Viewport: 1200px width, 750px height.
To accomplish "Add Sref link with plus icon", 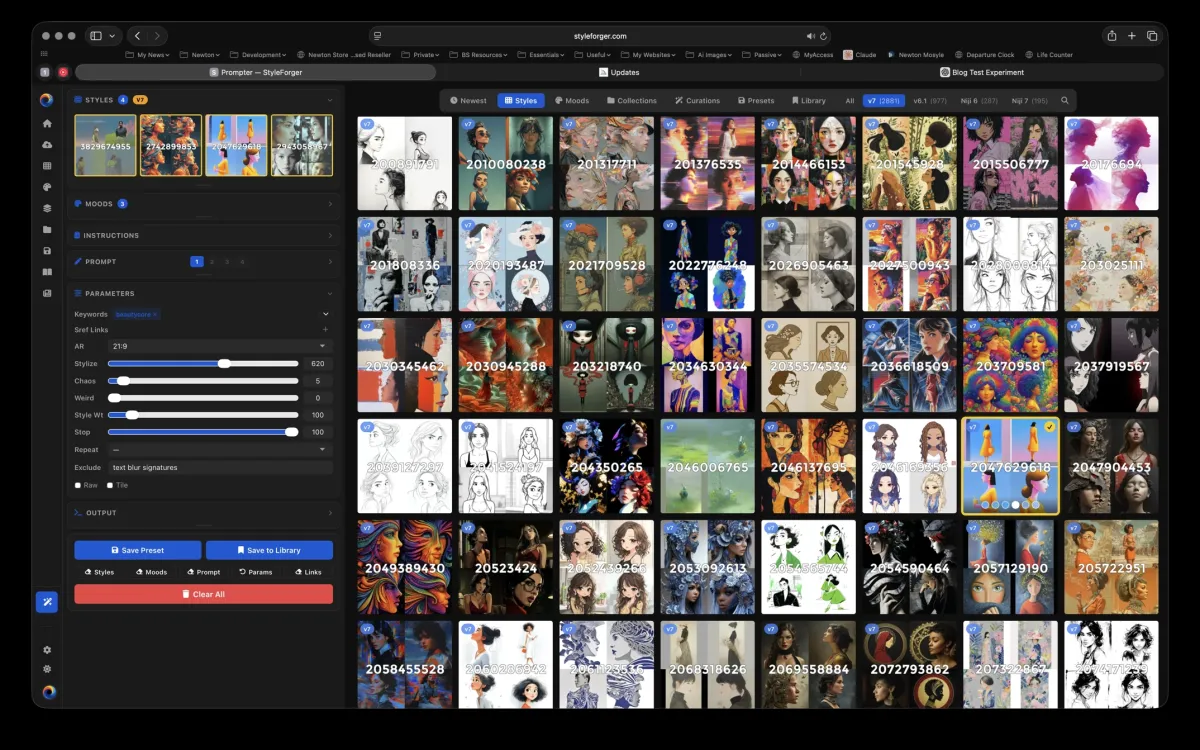I will pos(325,329).
